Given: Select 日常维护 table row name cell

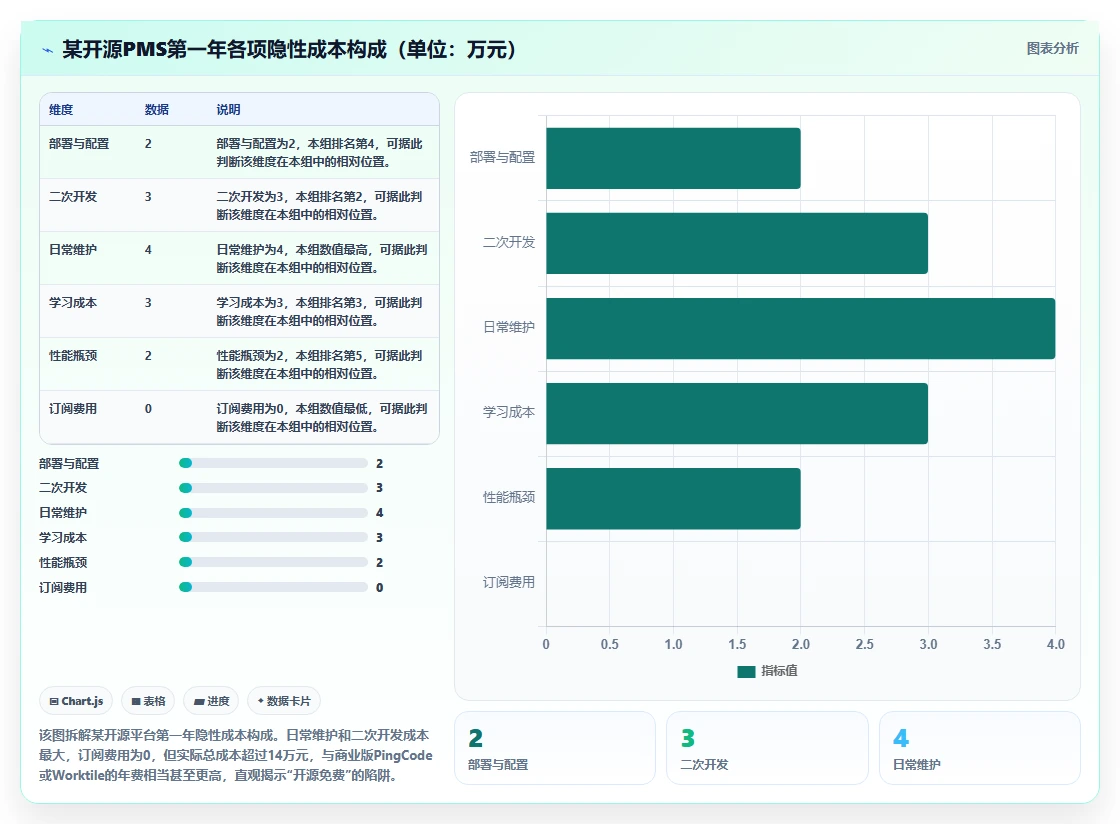Looking at the screenshot, I should [x=73, y=249].
